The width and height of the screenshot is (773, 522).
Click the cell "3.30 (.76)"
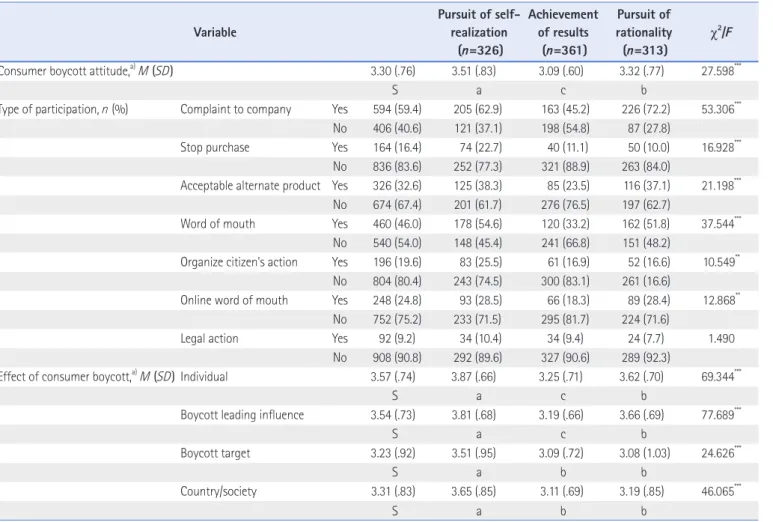point(393,71)
